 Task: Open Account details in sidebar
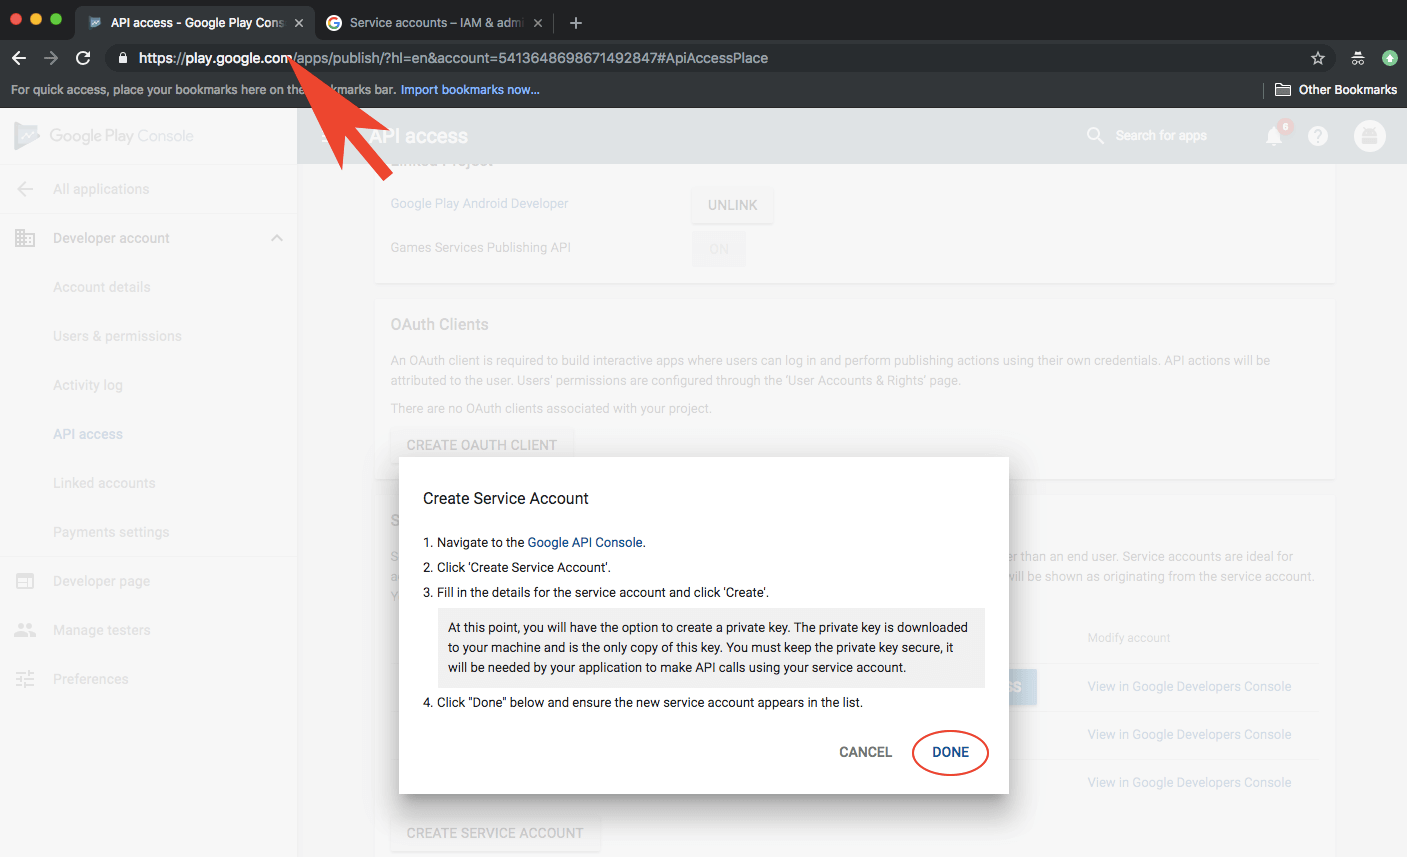point(102,287)
